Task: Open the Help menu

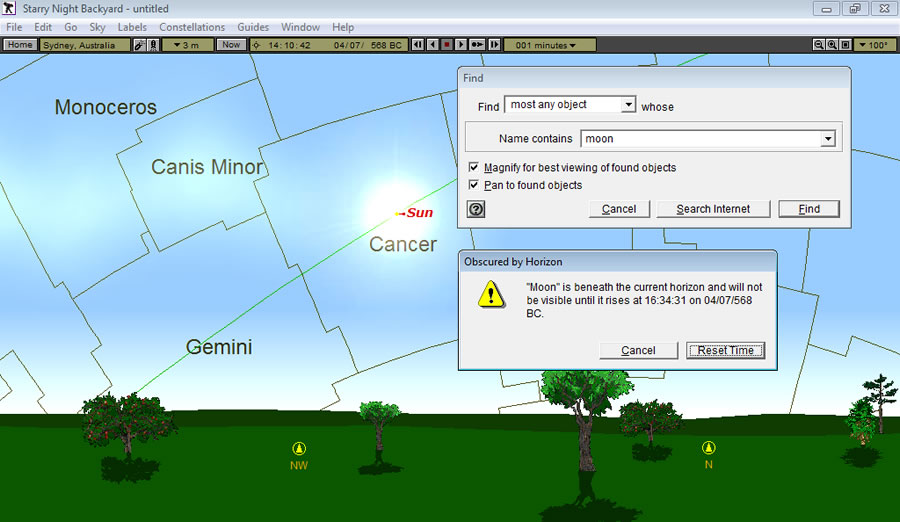Action: 343,27
